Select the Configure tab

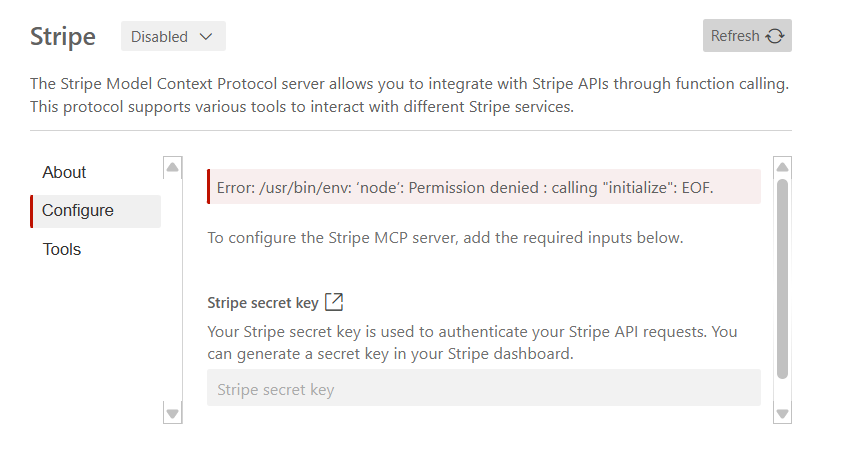78,211
